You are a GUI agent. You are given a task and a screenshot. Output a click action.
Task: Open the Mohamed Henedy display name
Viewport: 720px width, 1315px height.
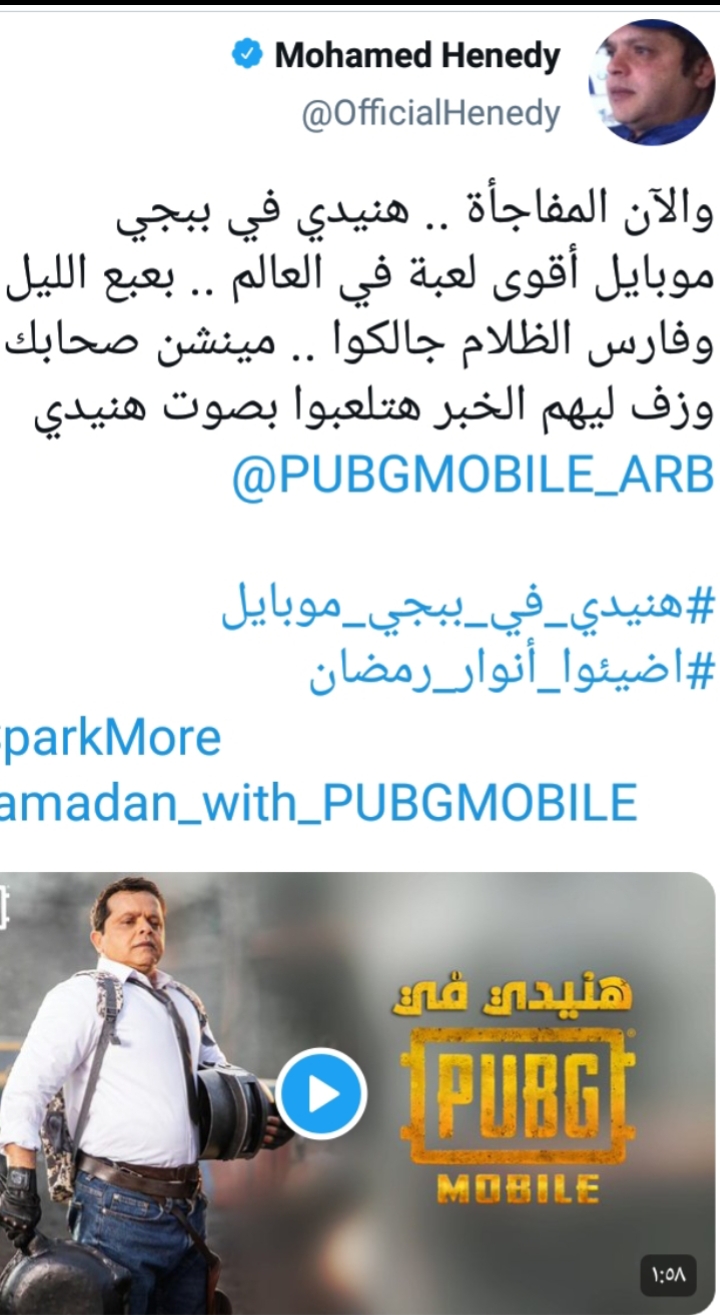[x=417, y=56]
